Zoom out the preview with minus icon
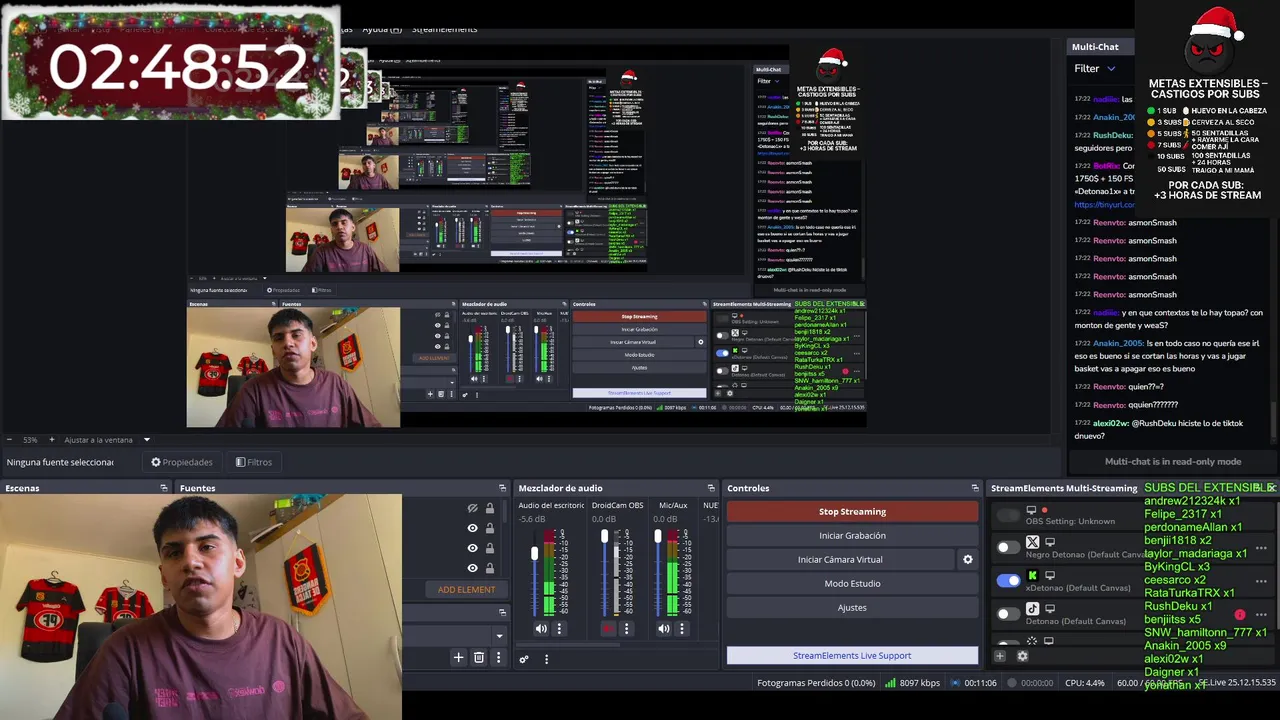Image resolution: width=1280 pixels, height=720 pixels. coord(9,440)
